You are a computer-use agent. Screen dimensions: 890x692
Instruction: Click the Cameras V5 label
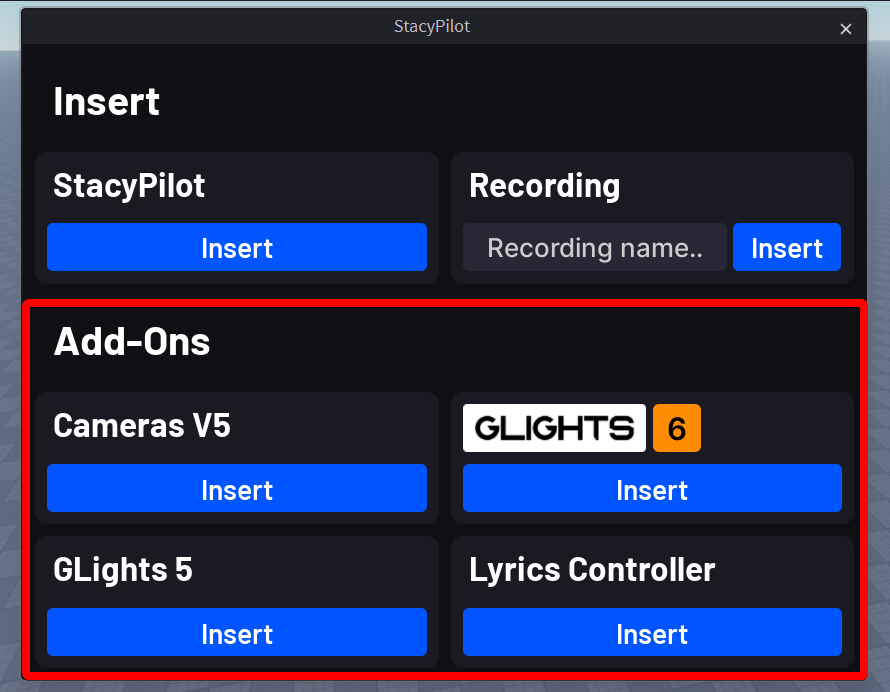click(x=142, y=425)
